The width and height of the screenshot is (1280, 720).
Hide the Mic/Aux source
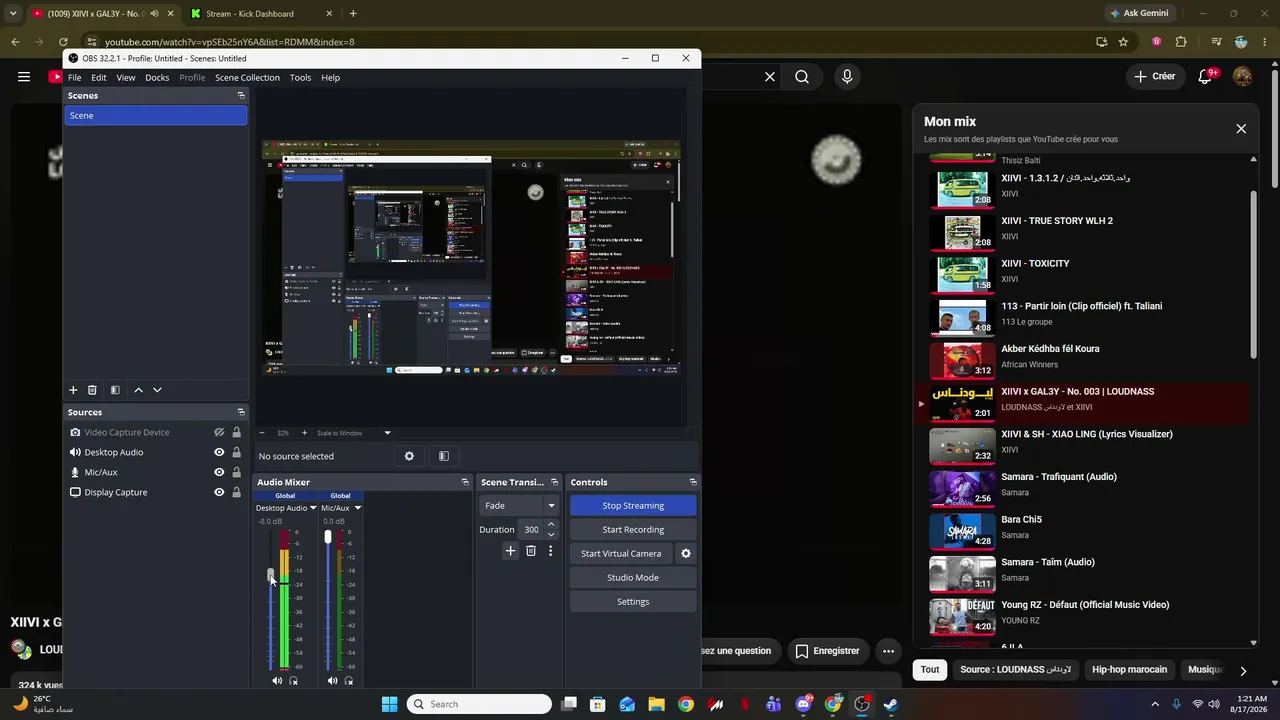(x=219, y=472)
